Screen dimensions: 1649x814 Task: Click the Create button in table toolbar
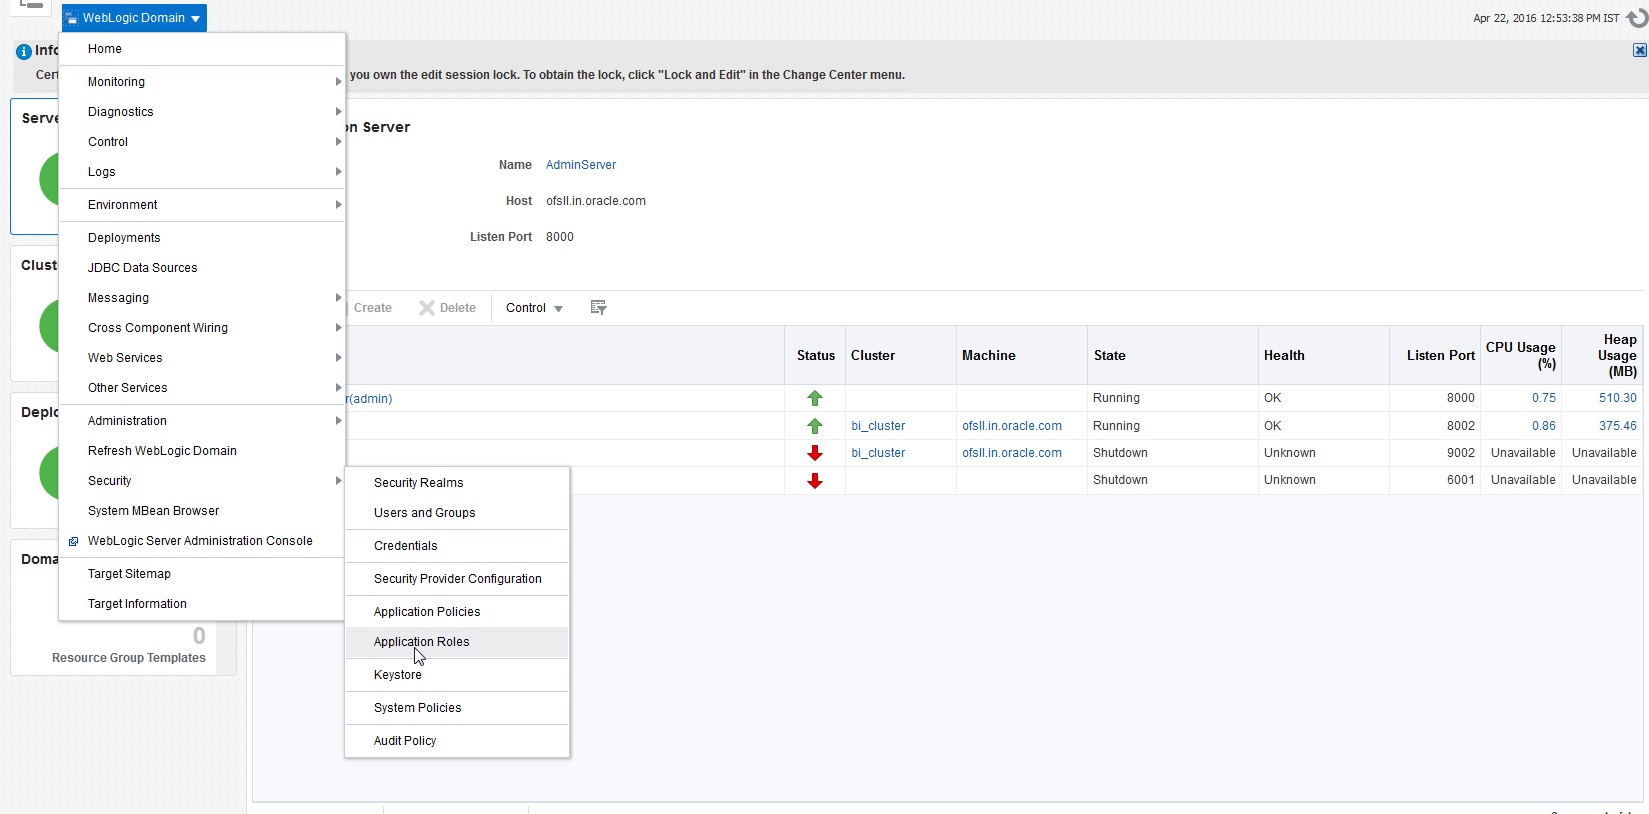(x=372, y=308)
